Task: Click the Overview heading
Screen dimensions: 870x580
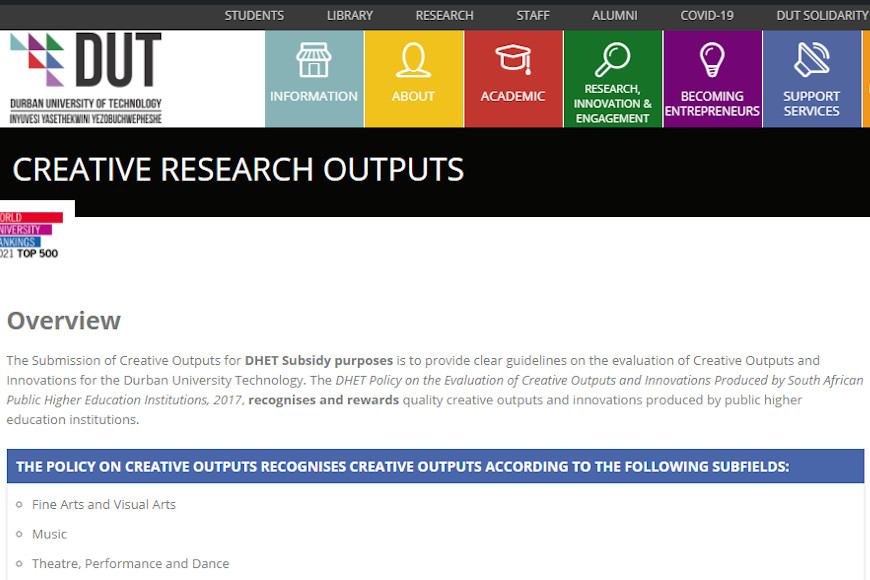Action: tap(64, 321)
